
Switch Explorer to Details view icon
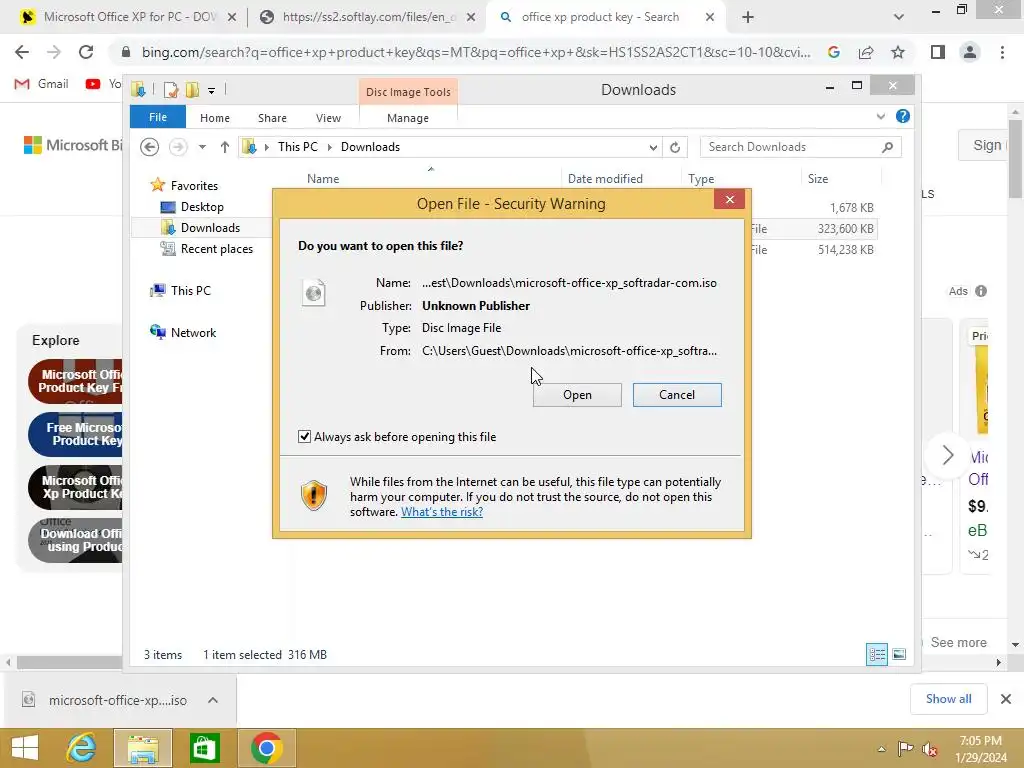tap(876, 654)
